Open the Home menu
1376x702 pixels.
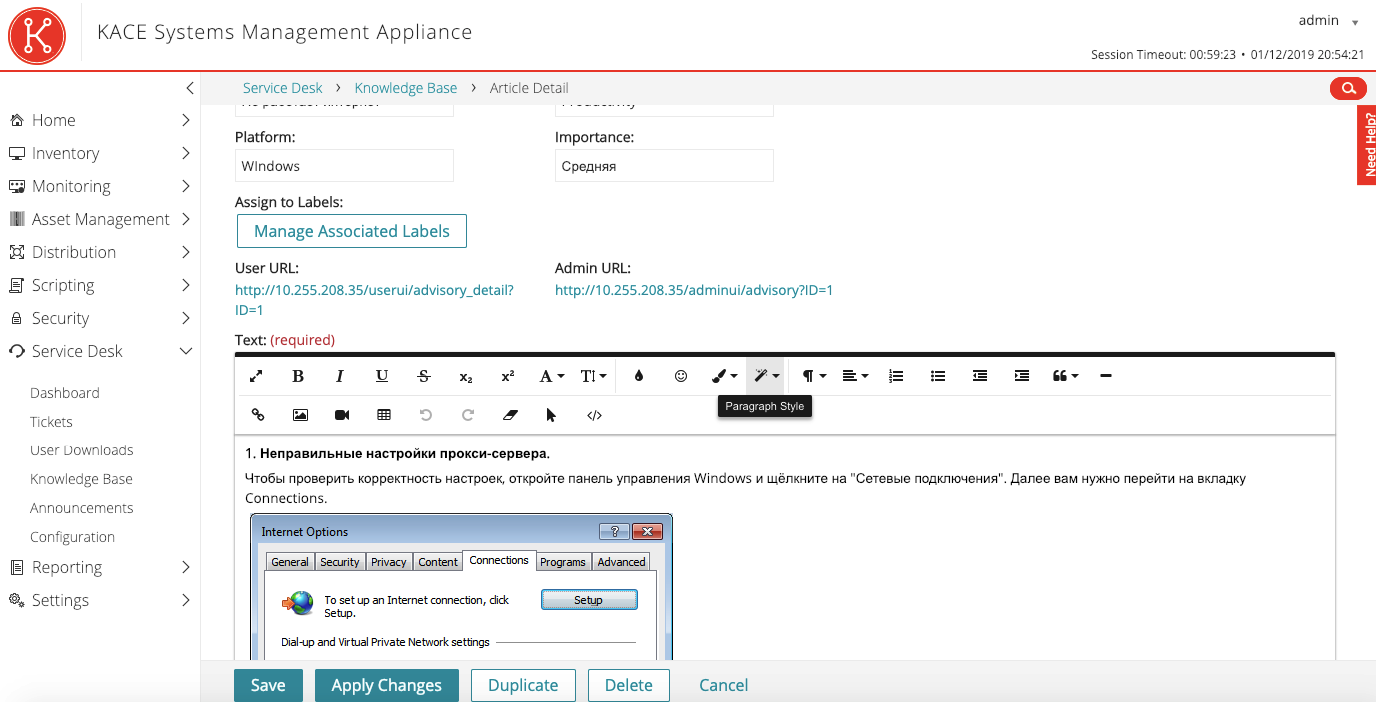pos(100,120)
